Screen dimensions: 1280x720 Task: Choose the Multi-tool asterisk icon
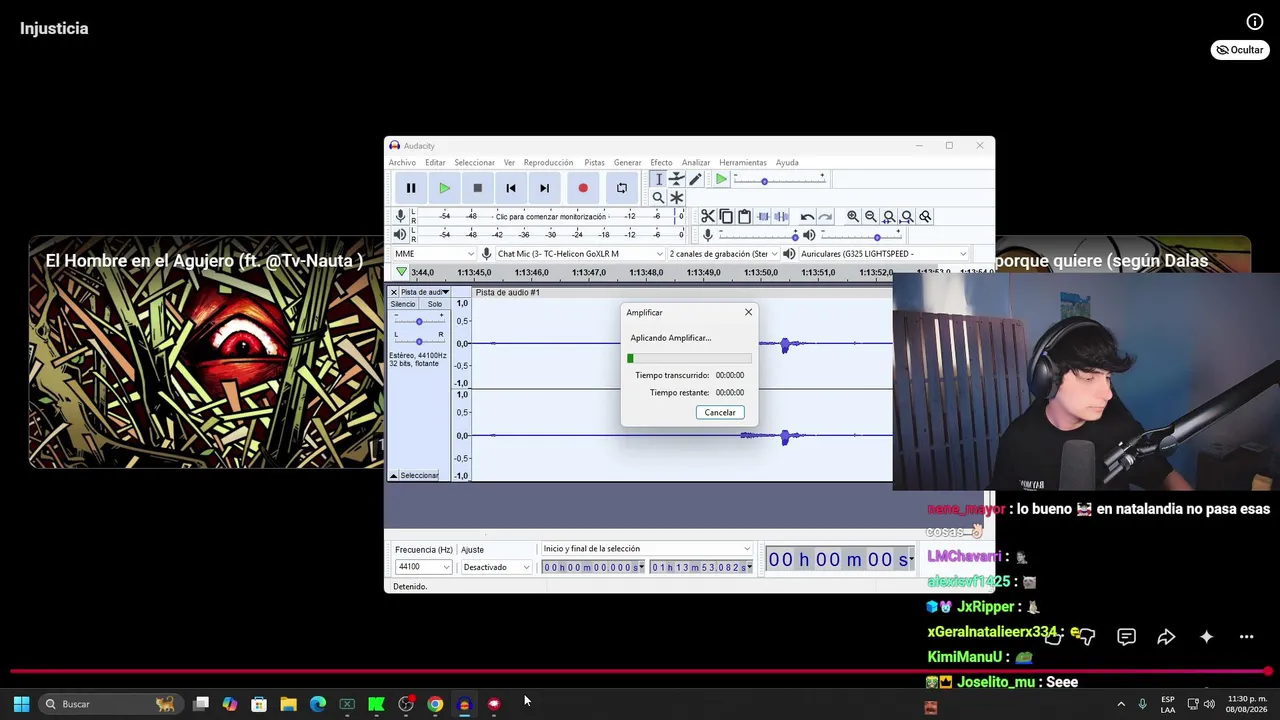point(677,197)
